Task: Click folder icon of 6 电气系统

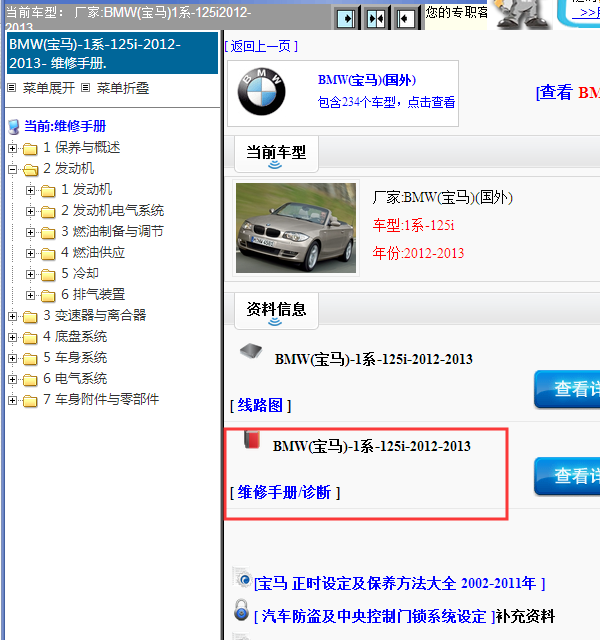Action: [30, 380]
